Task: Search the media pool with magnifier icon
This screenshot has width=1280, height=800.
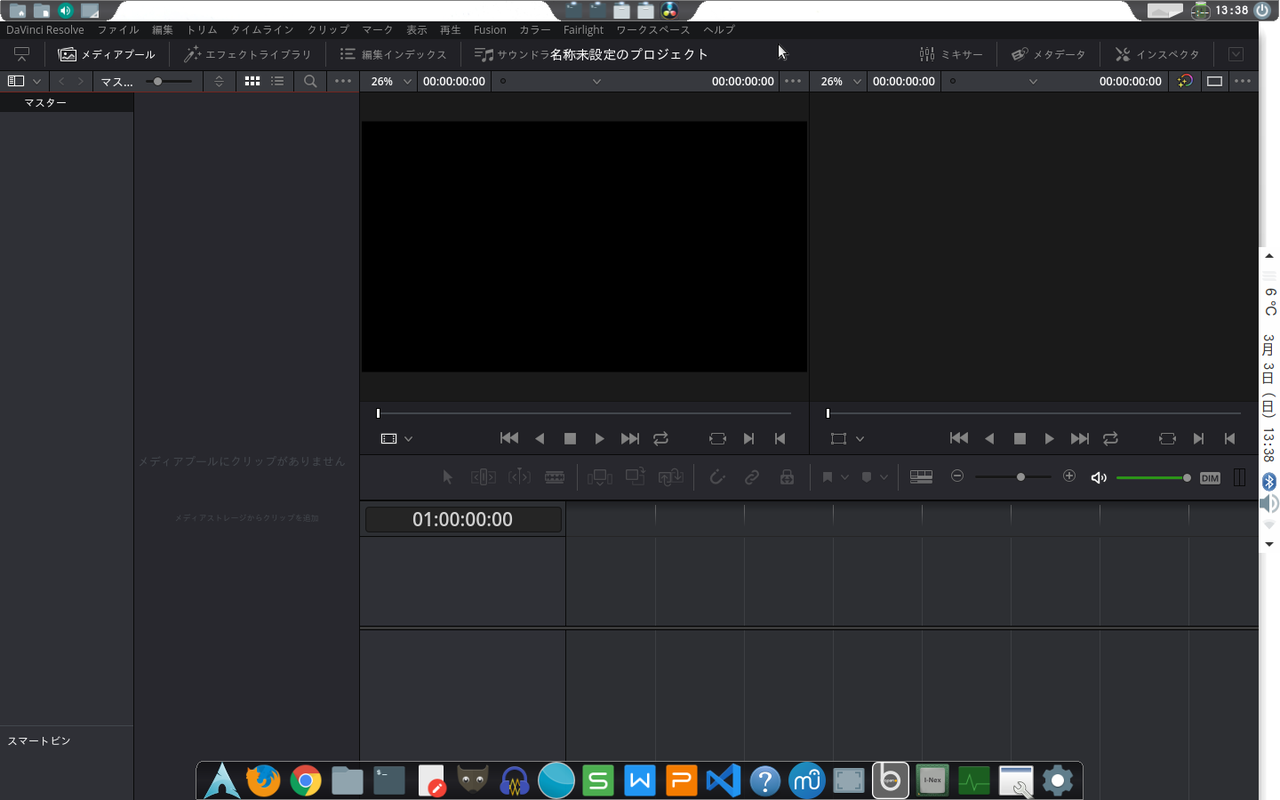Action: pyautogui.click(x=310, y=81)
